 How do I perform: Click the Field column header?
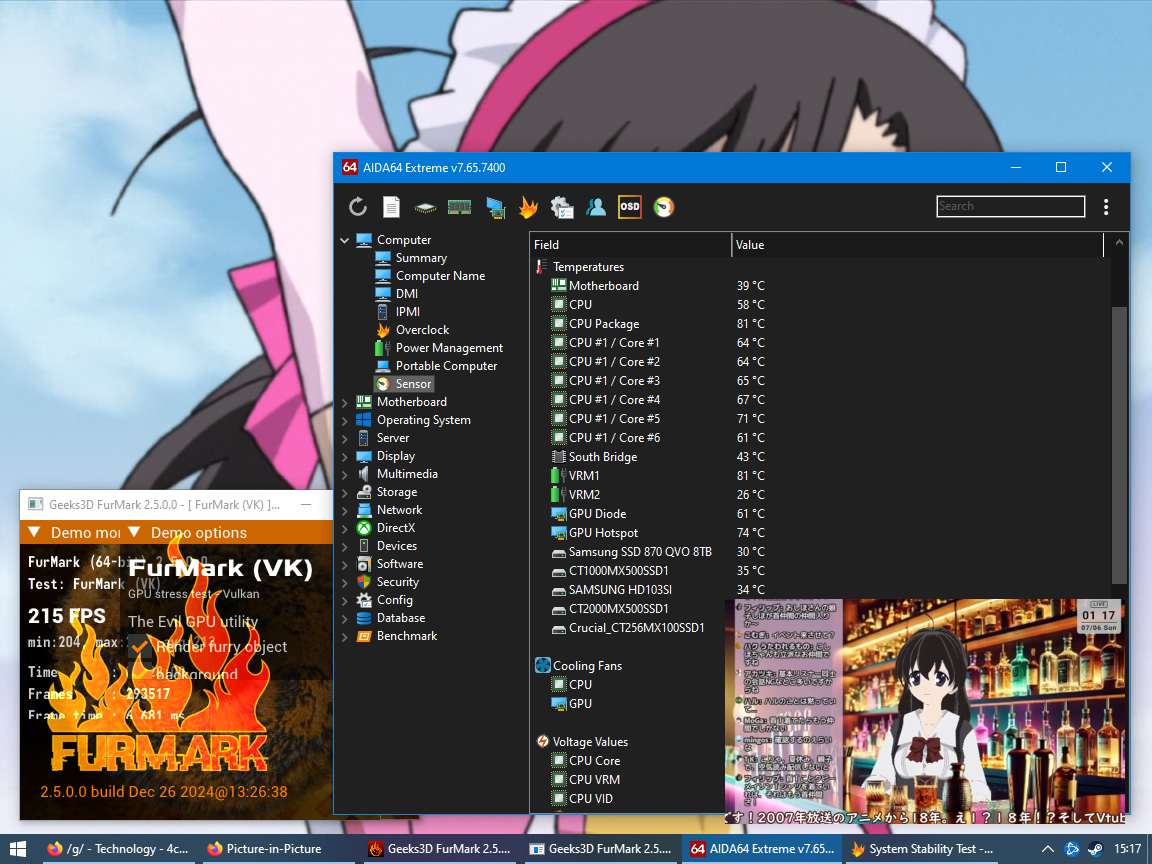[x=630, y=245]
